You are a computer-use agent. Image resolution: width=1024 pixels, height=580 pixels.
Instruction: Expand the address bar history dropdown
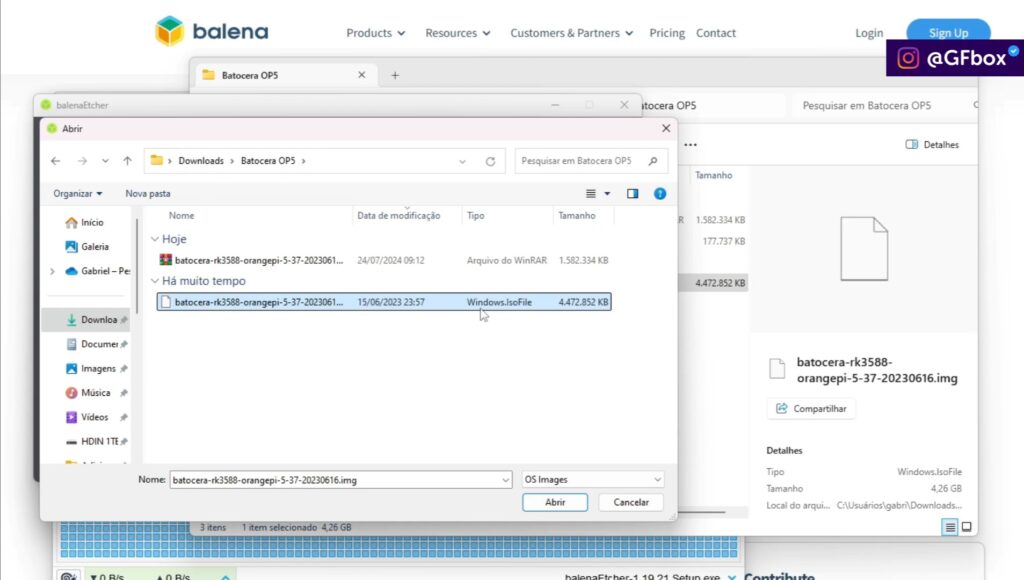[x=462, y=161]
